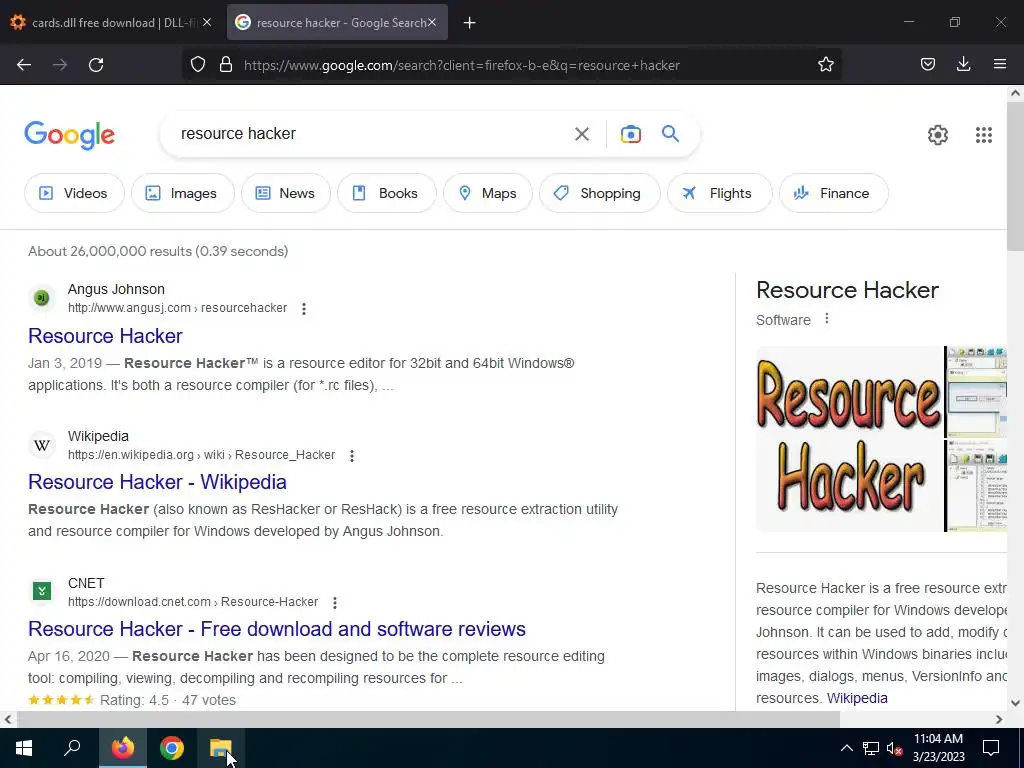The image size is (1024, 768).
Task: Save page to Pocket
Action: click(927, 65)
